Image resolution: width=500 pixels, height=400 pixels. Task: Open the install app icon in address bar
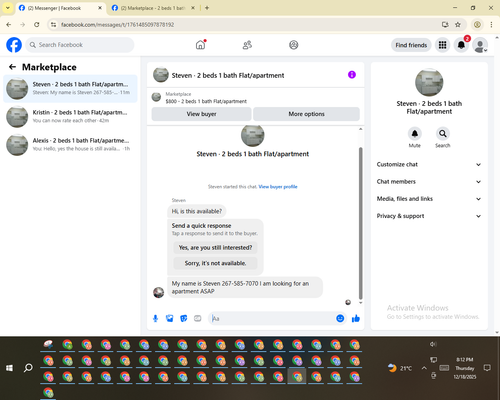[x=445, y=25]
